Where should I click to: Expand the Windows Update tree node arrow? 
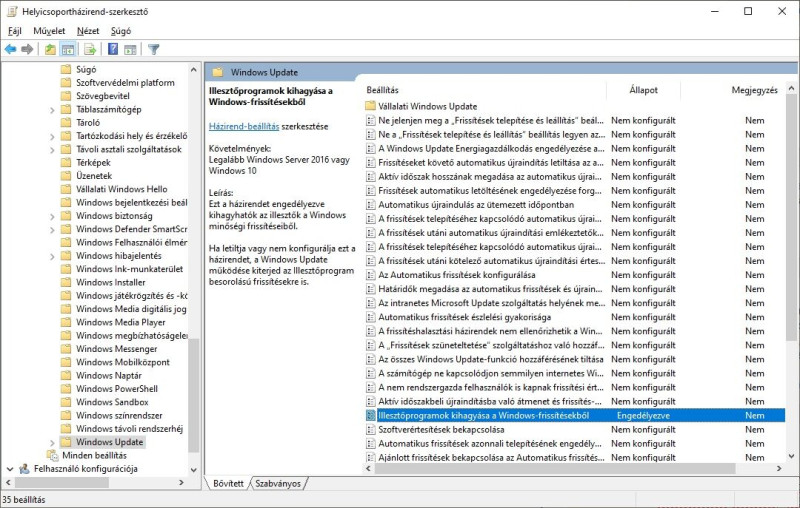[x=52, y=442]
